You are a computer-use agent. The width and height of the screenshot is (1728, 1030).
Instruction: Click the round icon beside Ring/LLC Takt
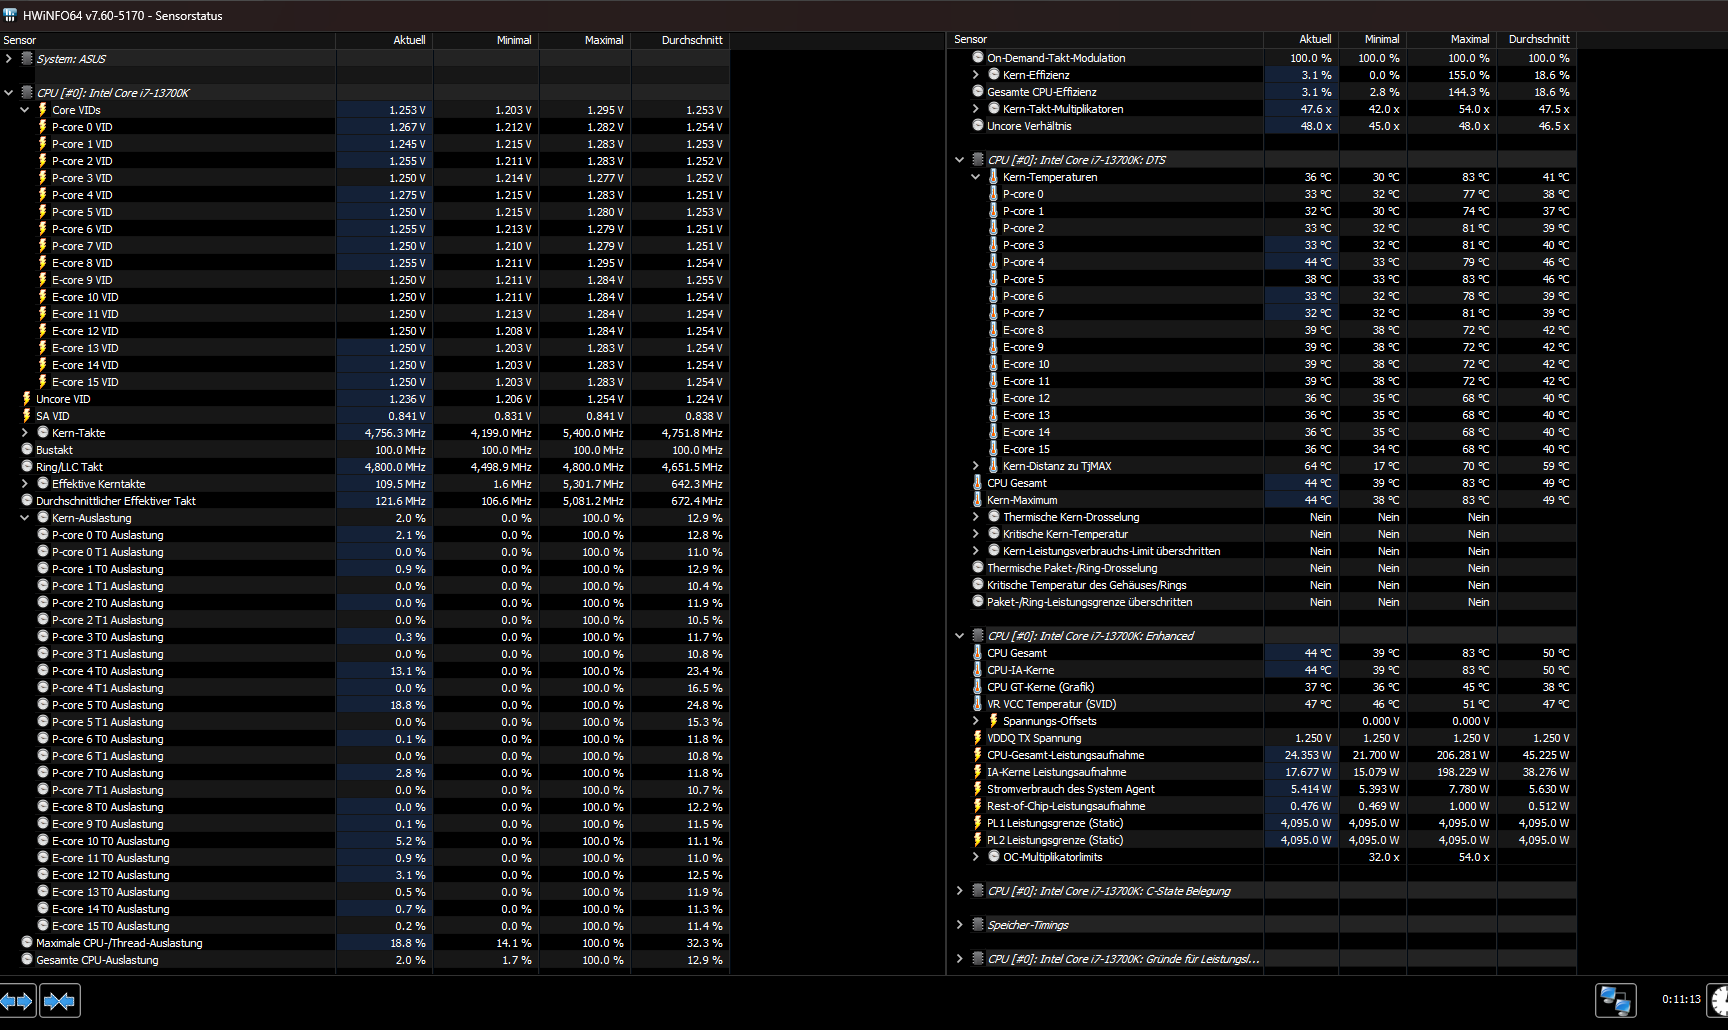point(27,467)
